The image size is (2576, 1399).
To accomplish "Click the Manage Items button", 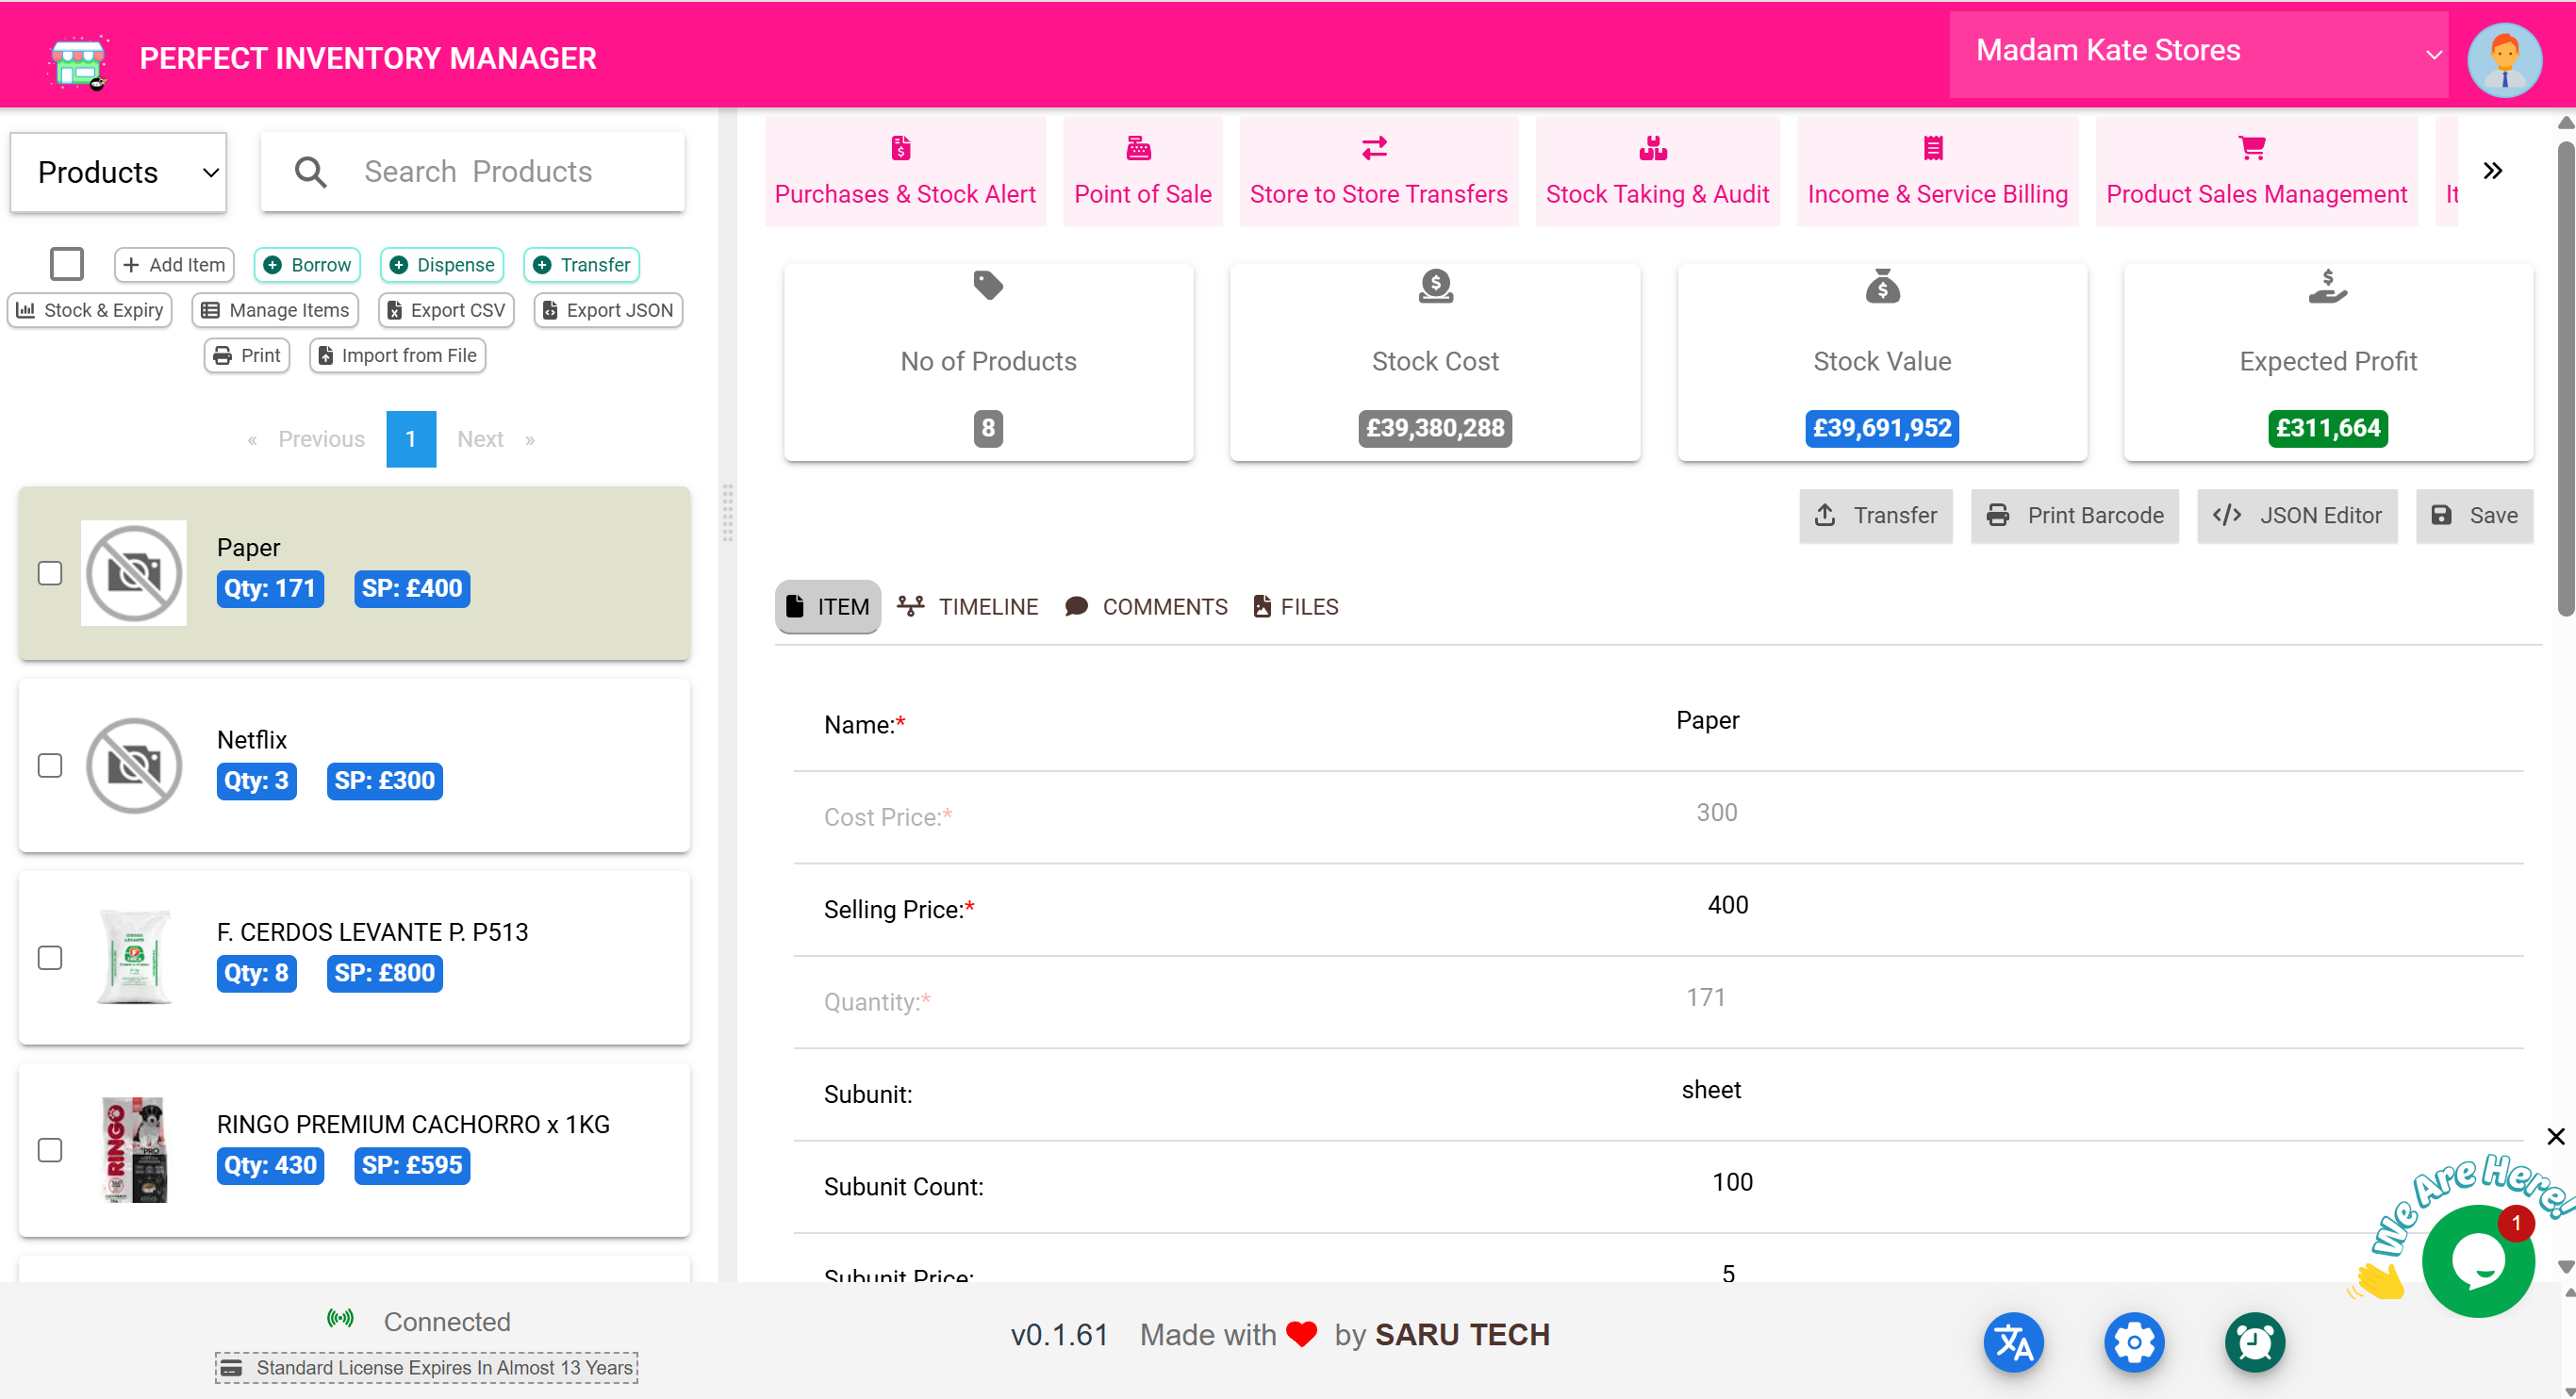I will click(275, 310).
